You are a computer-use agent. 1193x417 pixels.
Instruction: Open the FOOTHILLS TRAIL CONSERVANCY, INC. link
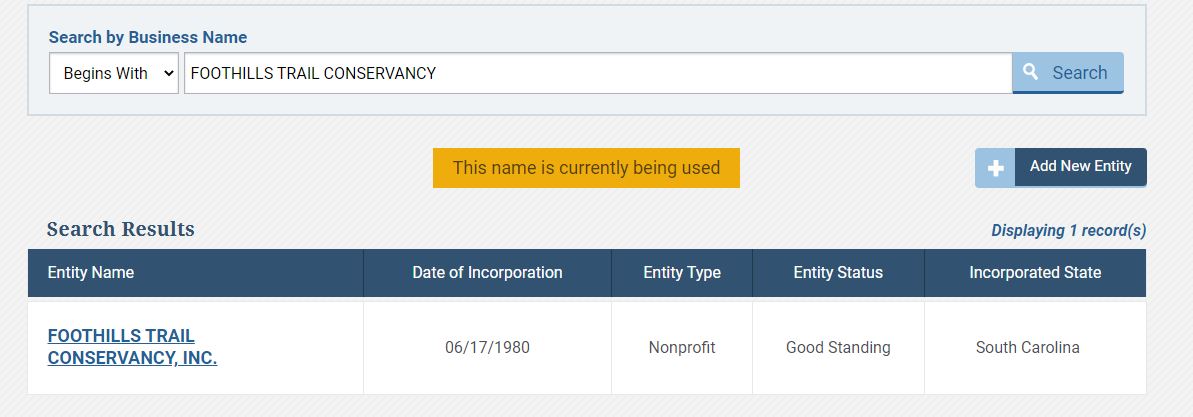(x=132, y=347)
